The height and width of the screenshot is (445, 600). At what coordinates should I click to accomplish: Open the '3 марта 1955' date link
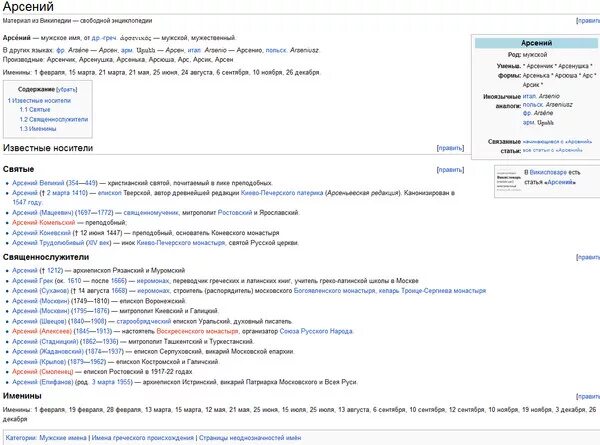click(x=112, y=382)
